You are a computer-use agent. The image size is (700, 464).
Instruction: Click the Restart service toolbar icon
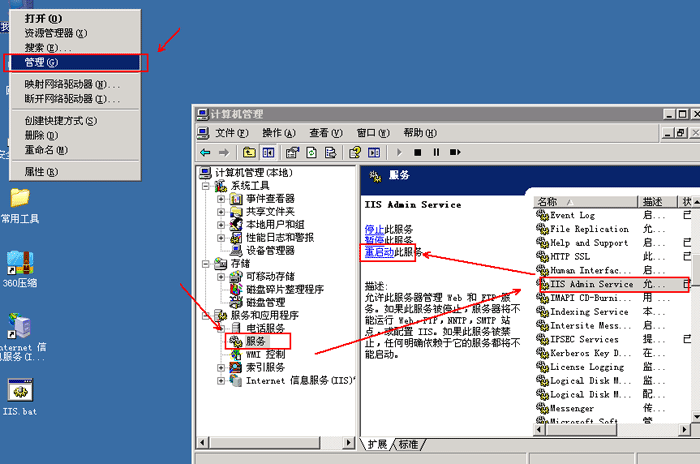(455, 152)
